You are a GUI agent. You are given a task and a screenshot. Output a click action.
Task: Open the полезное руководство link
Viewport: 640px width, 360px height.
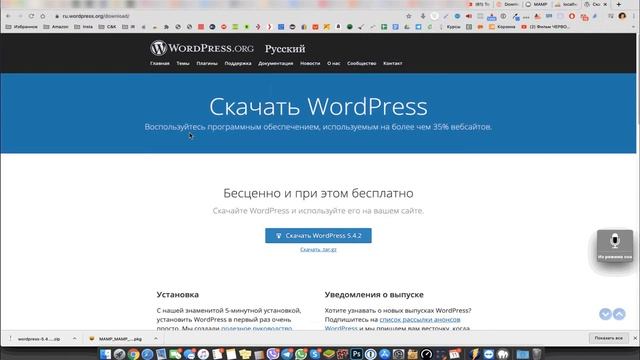point(257,328)
